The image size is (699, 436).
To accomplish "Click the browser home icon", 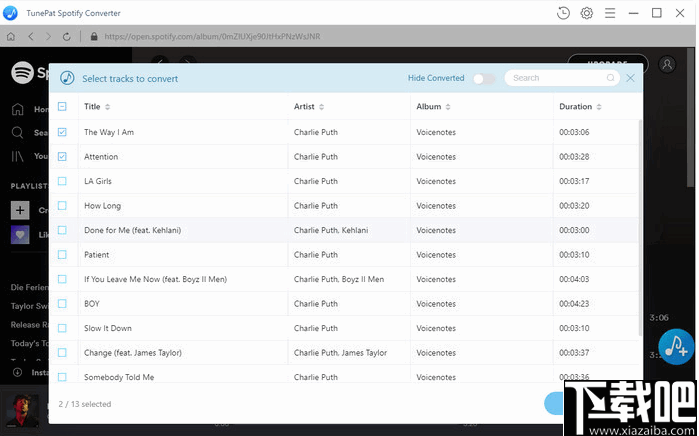I will pyautogui.click(x=11, y=37).
